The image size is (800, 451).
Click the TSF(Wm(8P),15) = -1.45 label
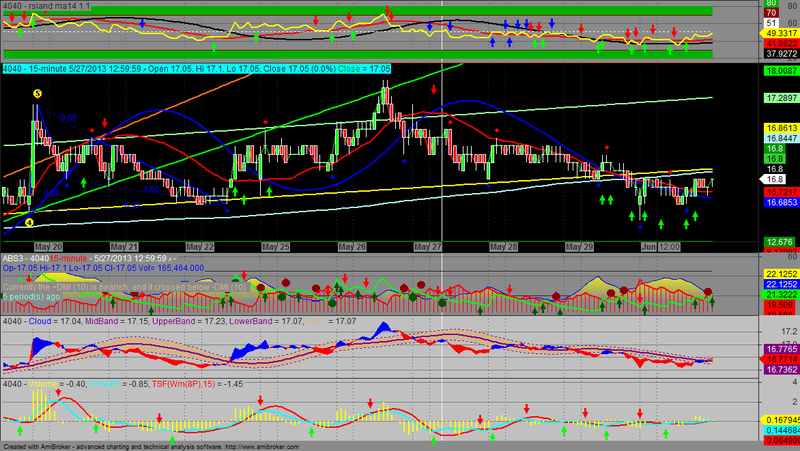(x=197, y=384)
